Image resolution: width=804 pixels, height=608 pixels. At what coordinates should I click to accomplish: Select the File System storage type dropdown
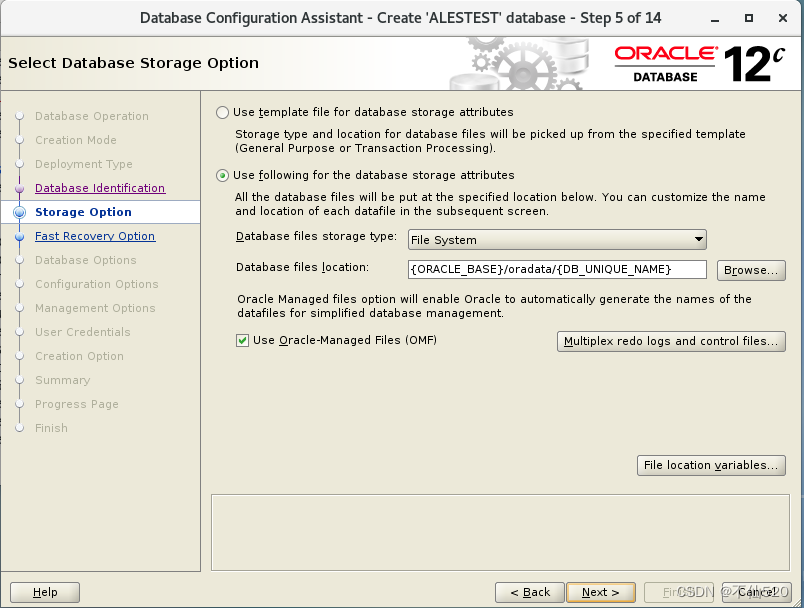[556, 240]
